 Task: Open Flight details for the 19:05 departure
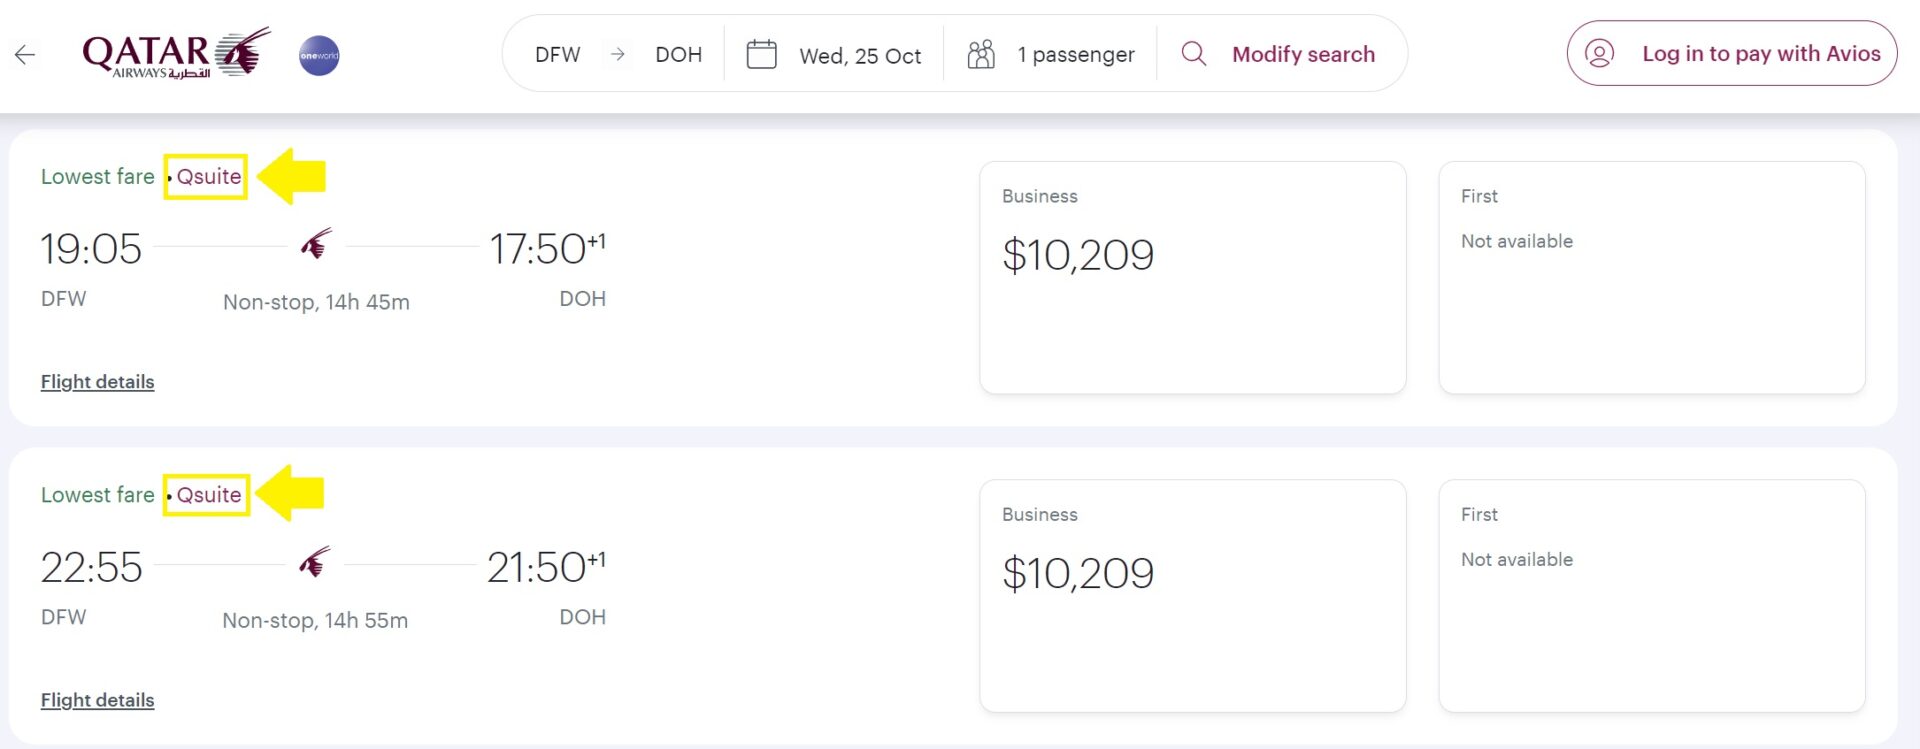point(98,381)
